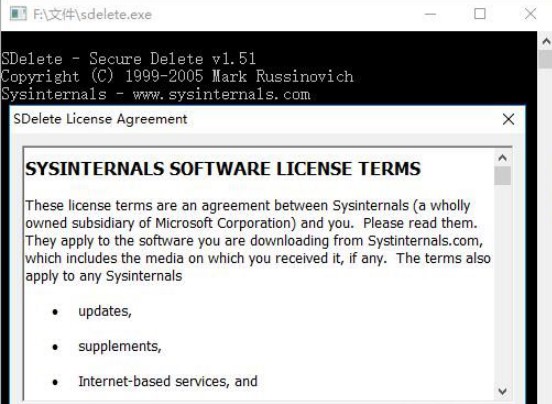
Task: Click the license text scrollbar thumb
Action: (502, 176)
